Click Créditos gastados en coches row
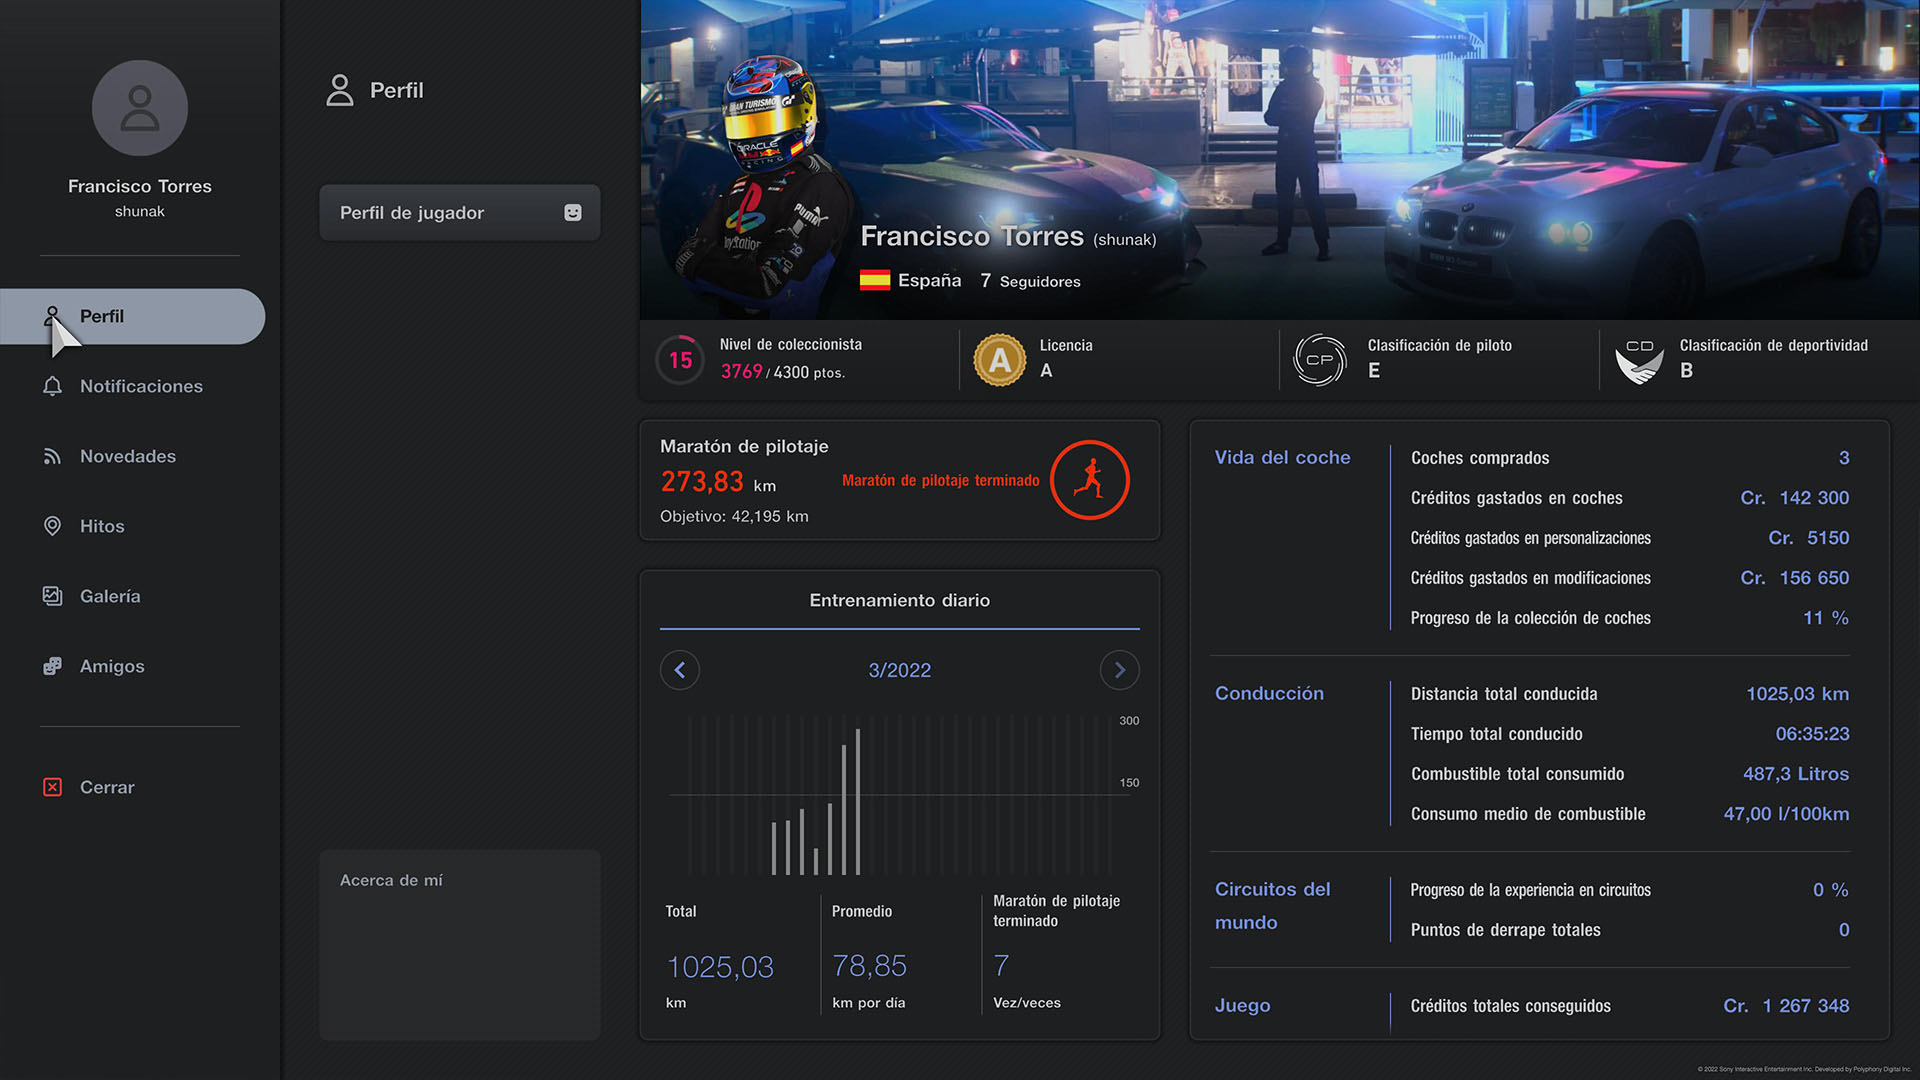Viewport: 1920px width, 1080px height. pyautogui.click(x=1630, y=498)
